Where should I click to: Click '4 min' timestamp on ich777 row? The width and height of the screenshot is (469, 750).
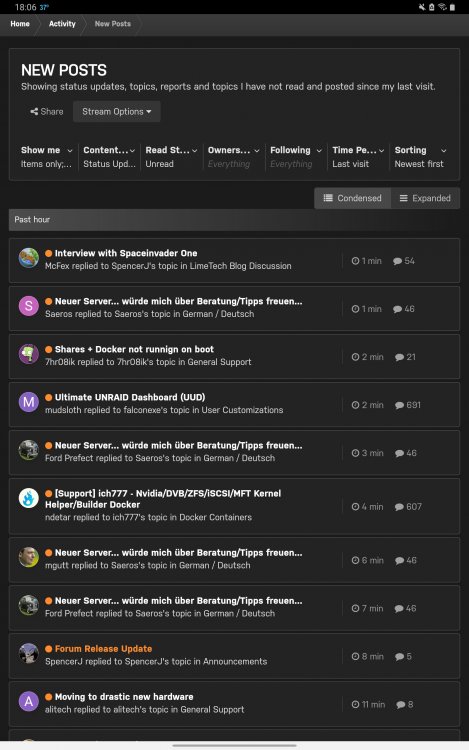pos(372,507)
